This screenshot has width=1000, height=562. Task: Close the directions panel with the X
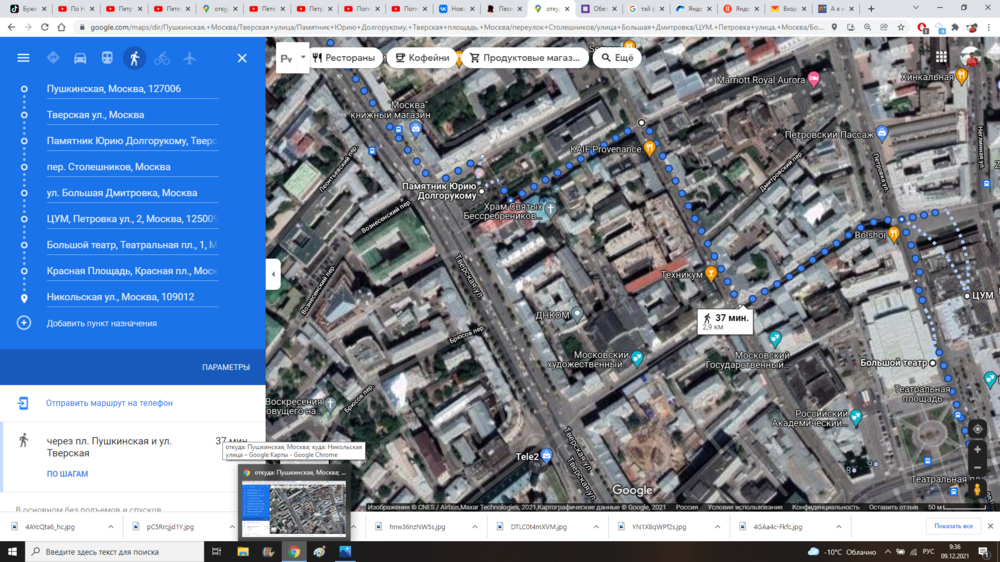(242, 58)
